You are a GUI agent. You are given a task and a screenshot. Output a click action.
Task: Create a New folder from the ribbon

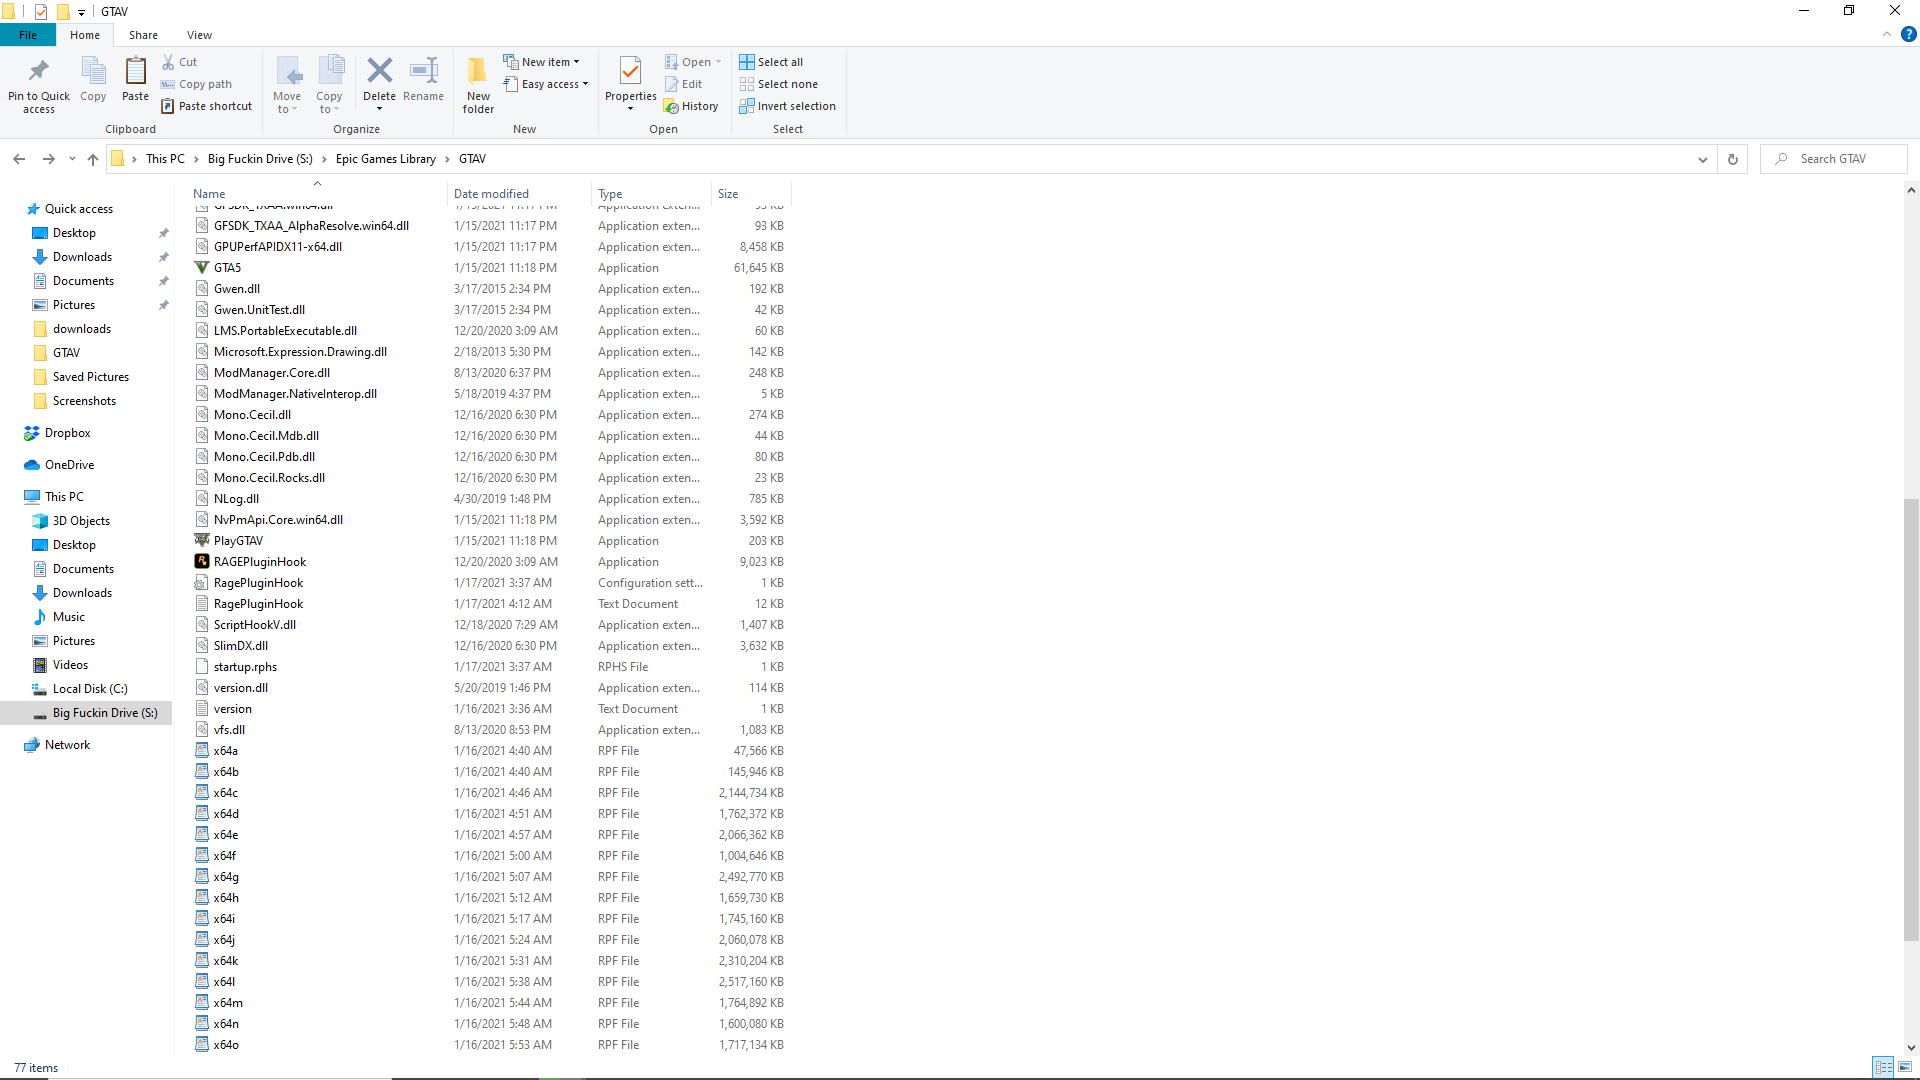click(x=478, y=85)
